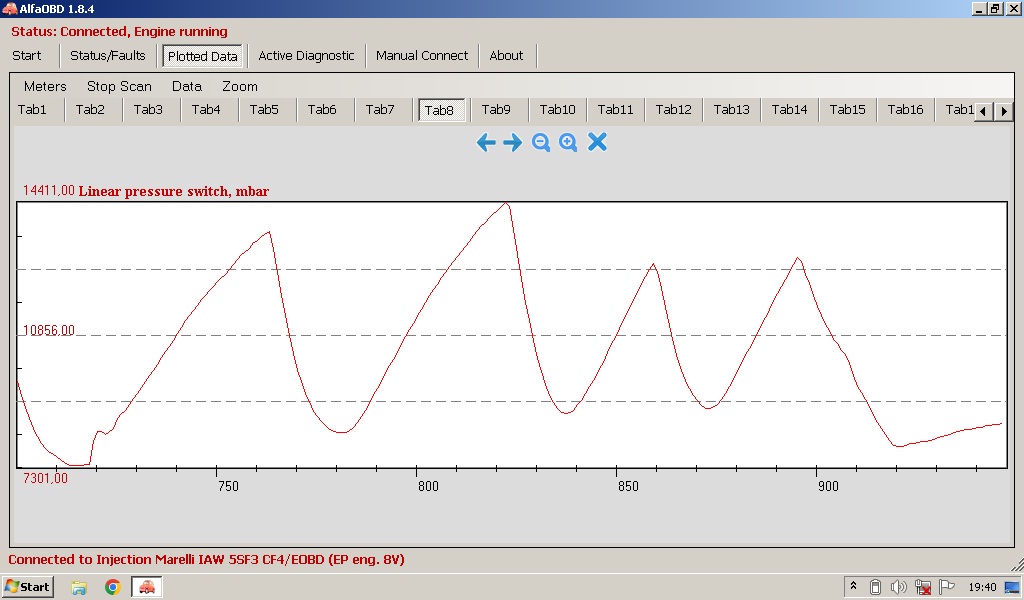Click the blue right arrow to scroll graph forward
This screenshot has height=600, width=1024.
click(x=513, y=143)
